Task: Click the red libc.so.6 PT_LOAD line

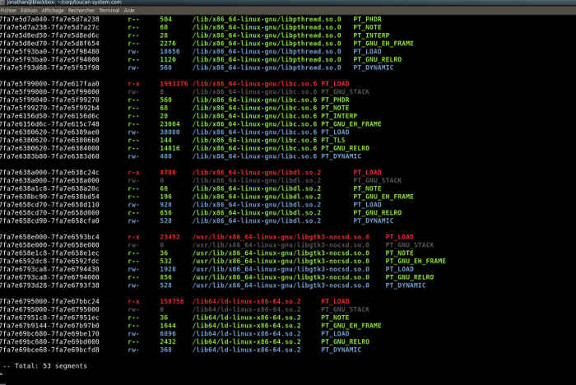Action: pyautogui.click(x=174, y=84)
